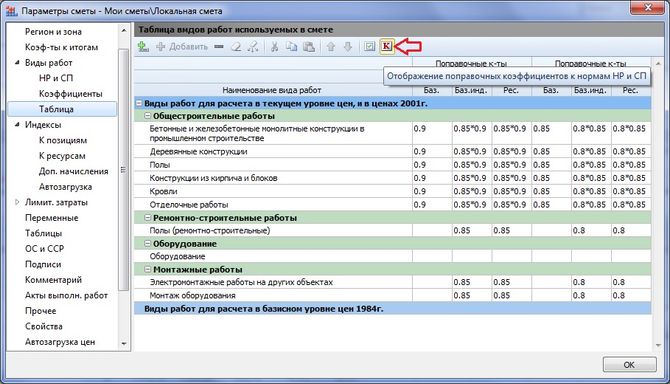Collapse the Монтажные работы group
The width and height of the screenshot is (670, 384).
tap(147, 270)
